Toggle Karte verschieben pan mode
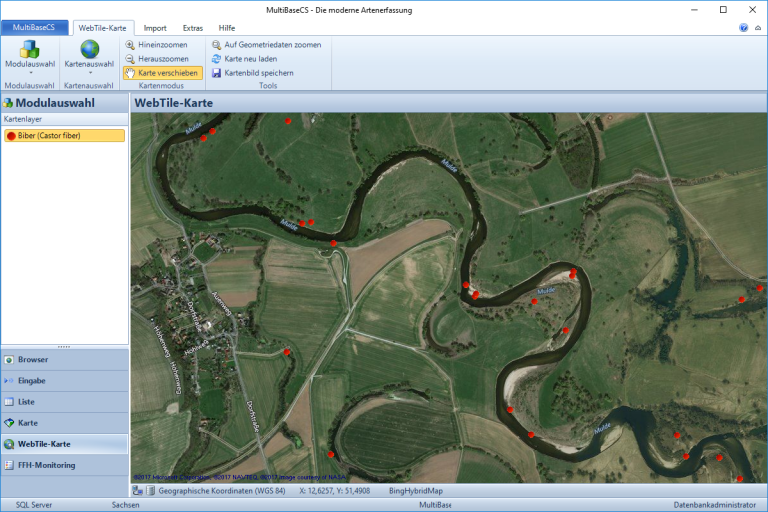The height and width of the screenshot is (512, 768). (x=162, y=73)
